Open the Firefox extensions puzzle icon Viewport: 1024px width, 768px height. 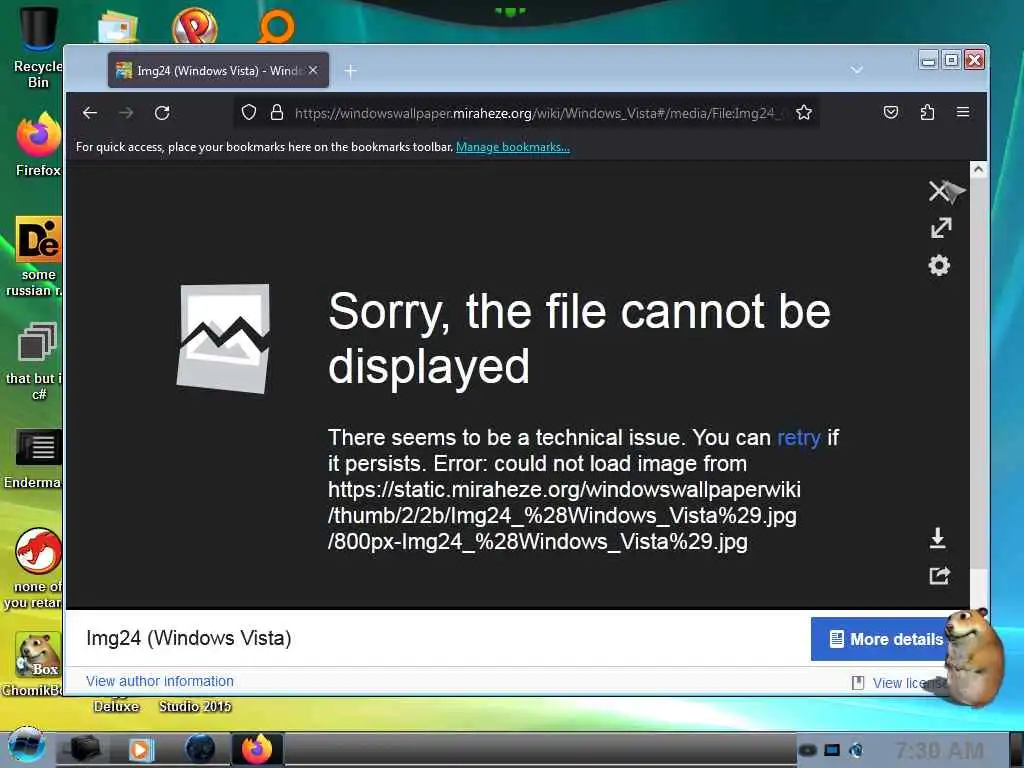pyautogui.click(x=927, y=112)
